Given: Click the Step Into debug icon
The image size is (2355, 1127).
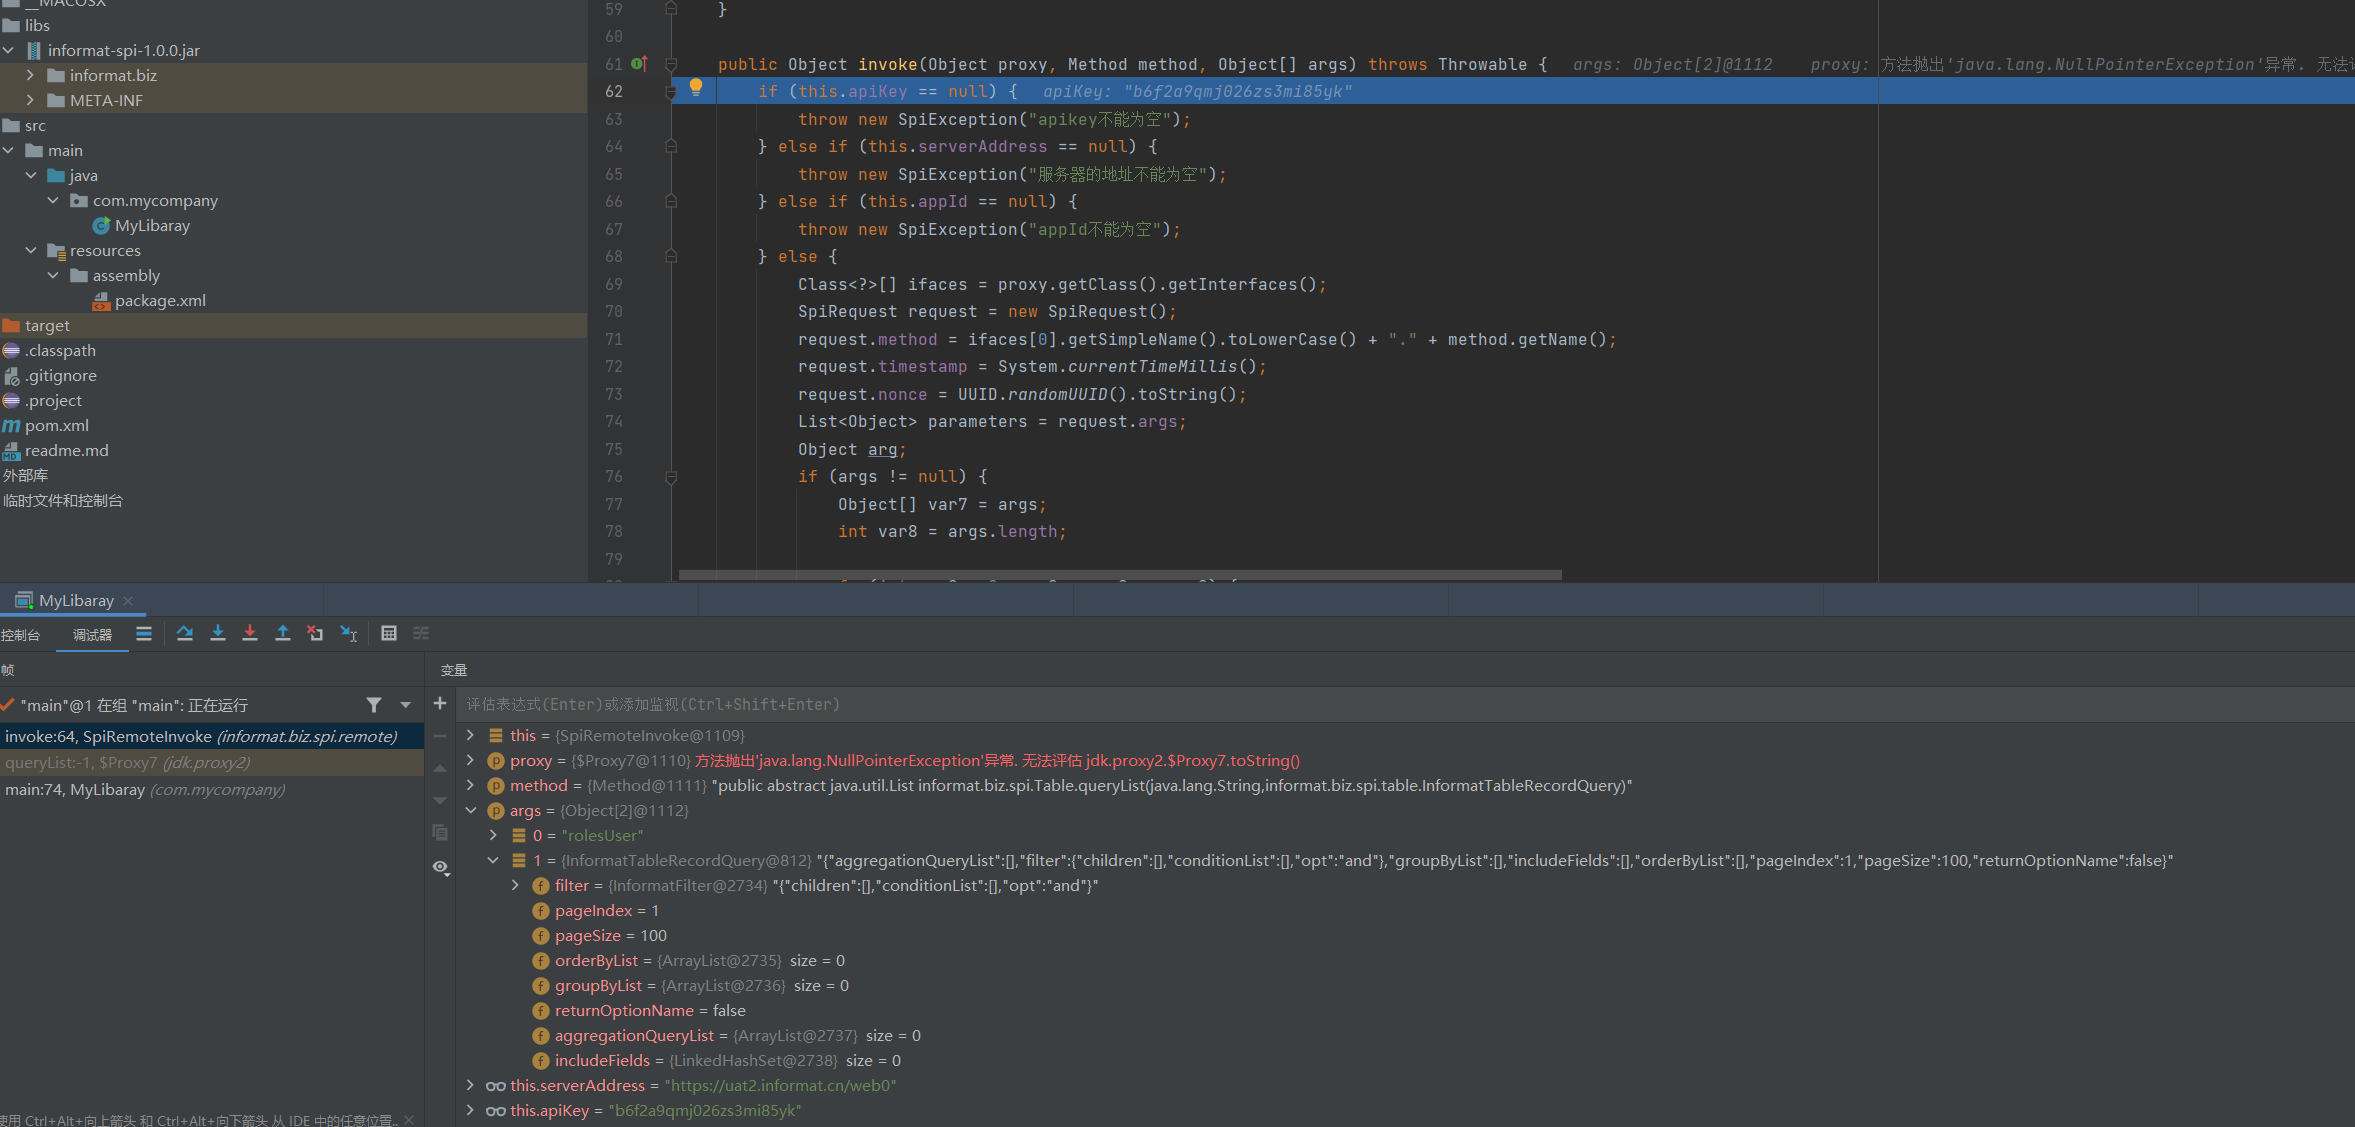Looking at the screenshot, I should [x=218, y=633].
